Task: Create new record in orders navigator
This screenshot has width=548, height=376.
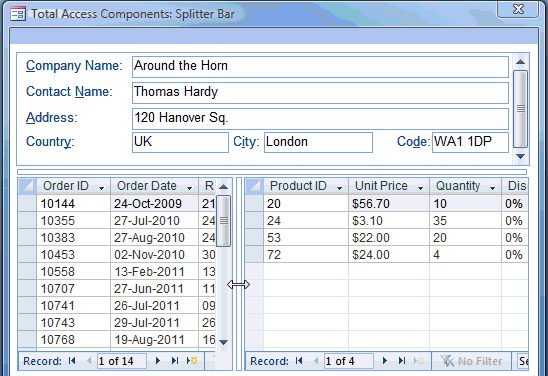Action: pos(192,361)
